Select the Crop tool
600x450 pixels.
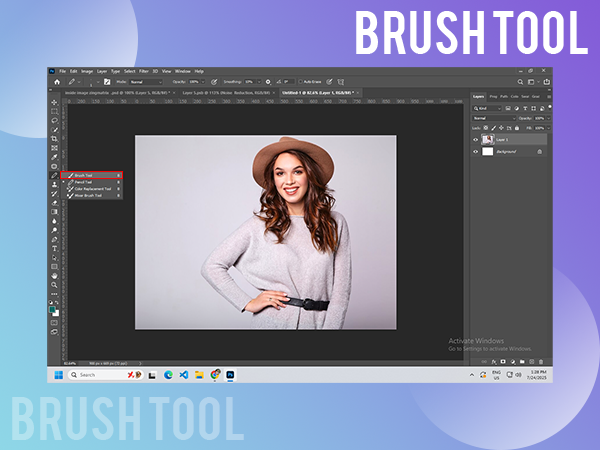(x=54, y=139)
